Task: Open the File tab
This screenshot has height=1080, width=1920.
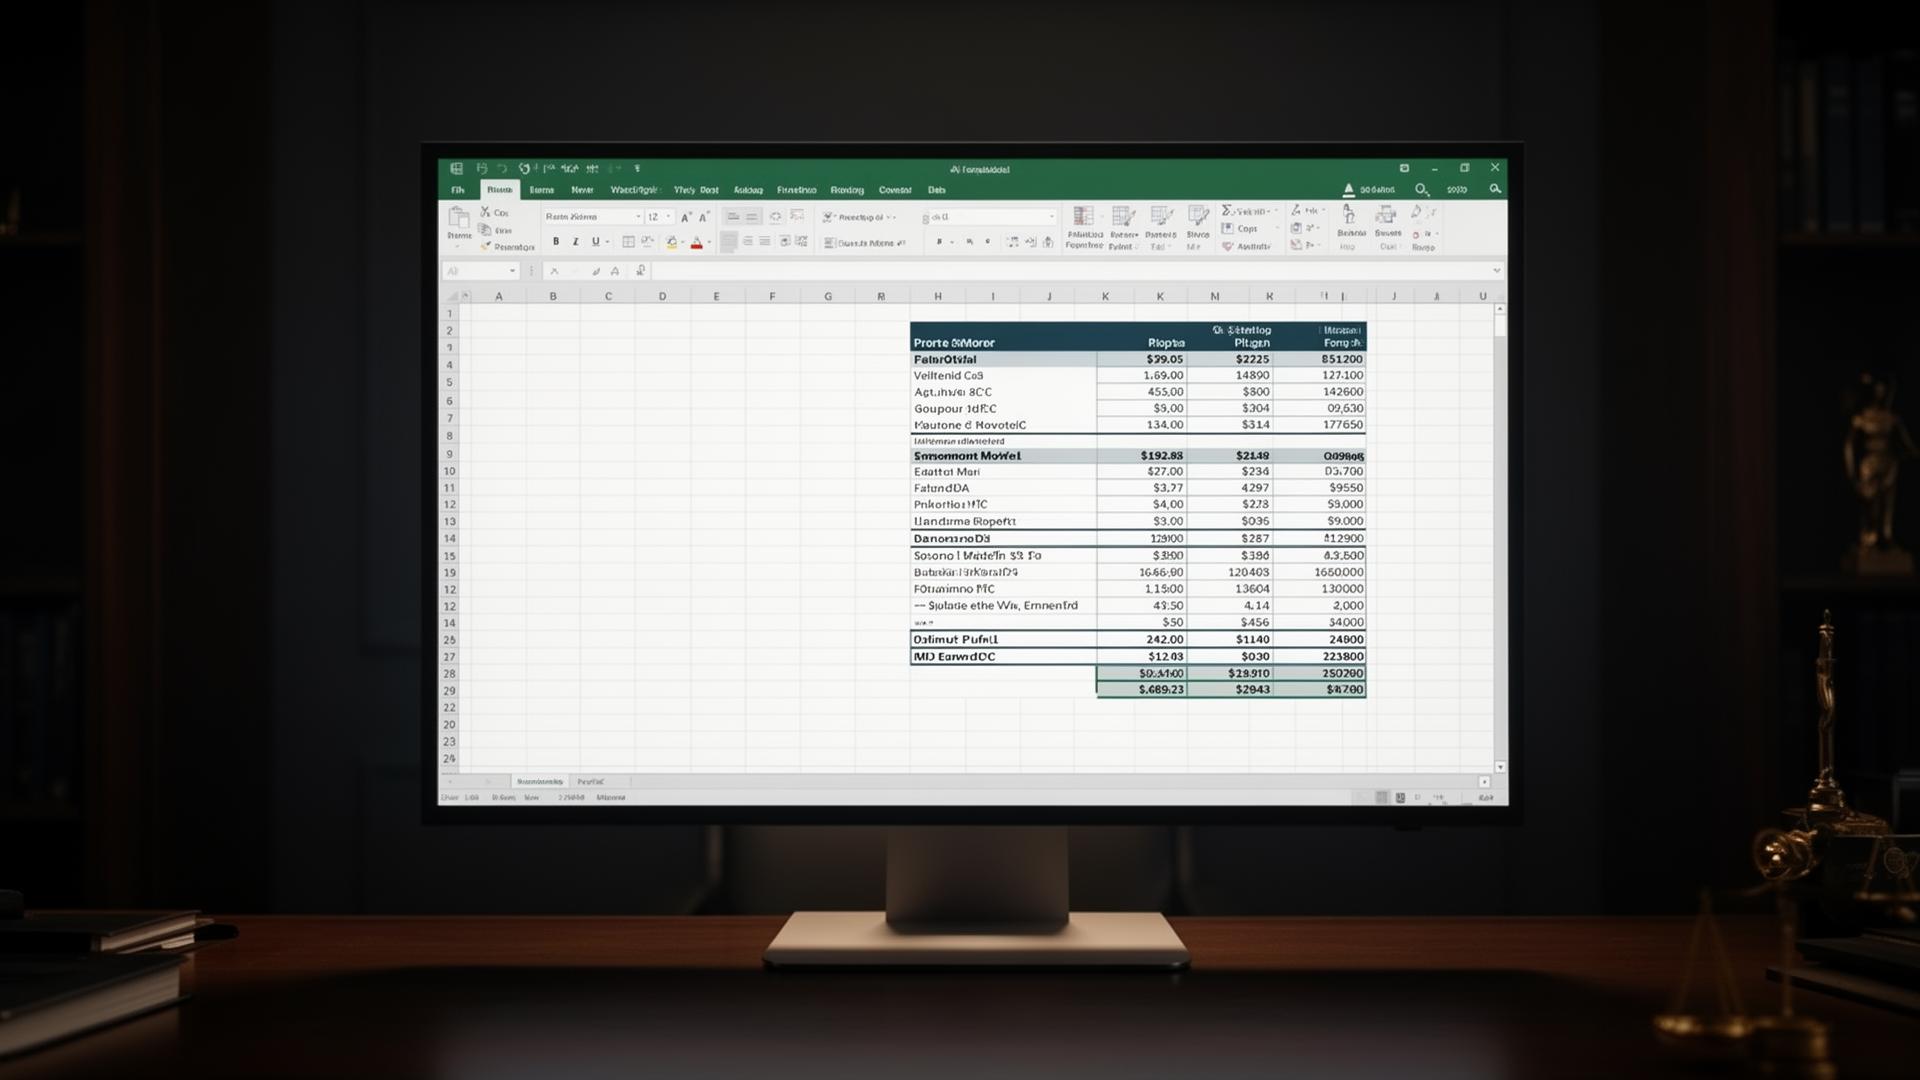Action: point(458,190)
